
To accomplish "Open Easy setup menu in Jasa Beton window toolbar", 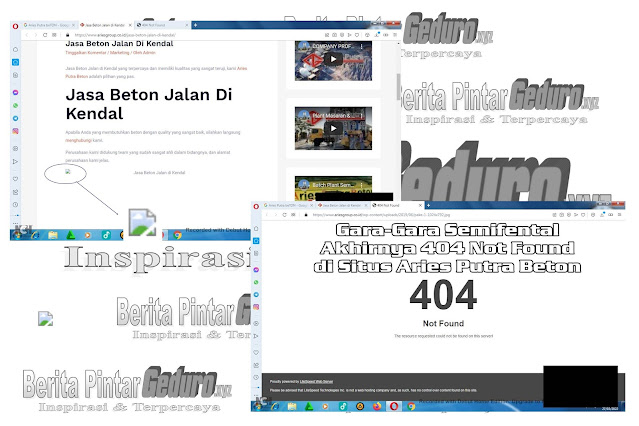I will pos(394,35).
